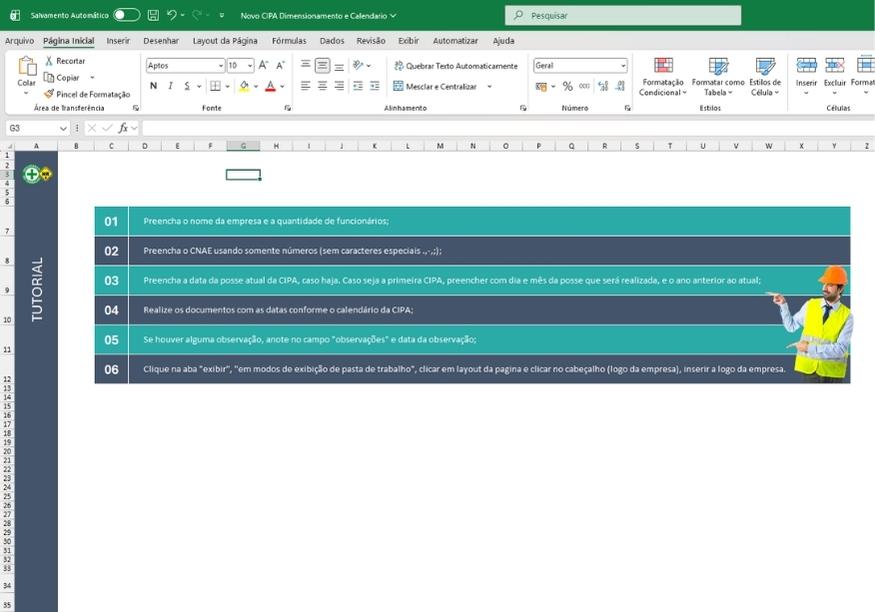
Task: Open the Ajuda tab
Action: coord(503,41)
